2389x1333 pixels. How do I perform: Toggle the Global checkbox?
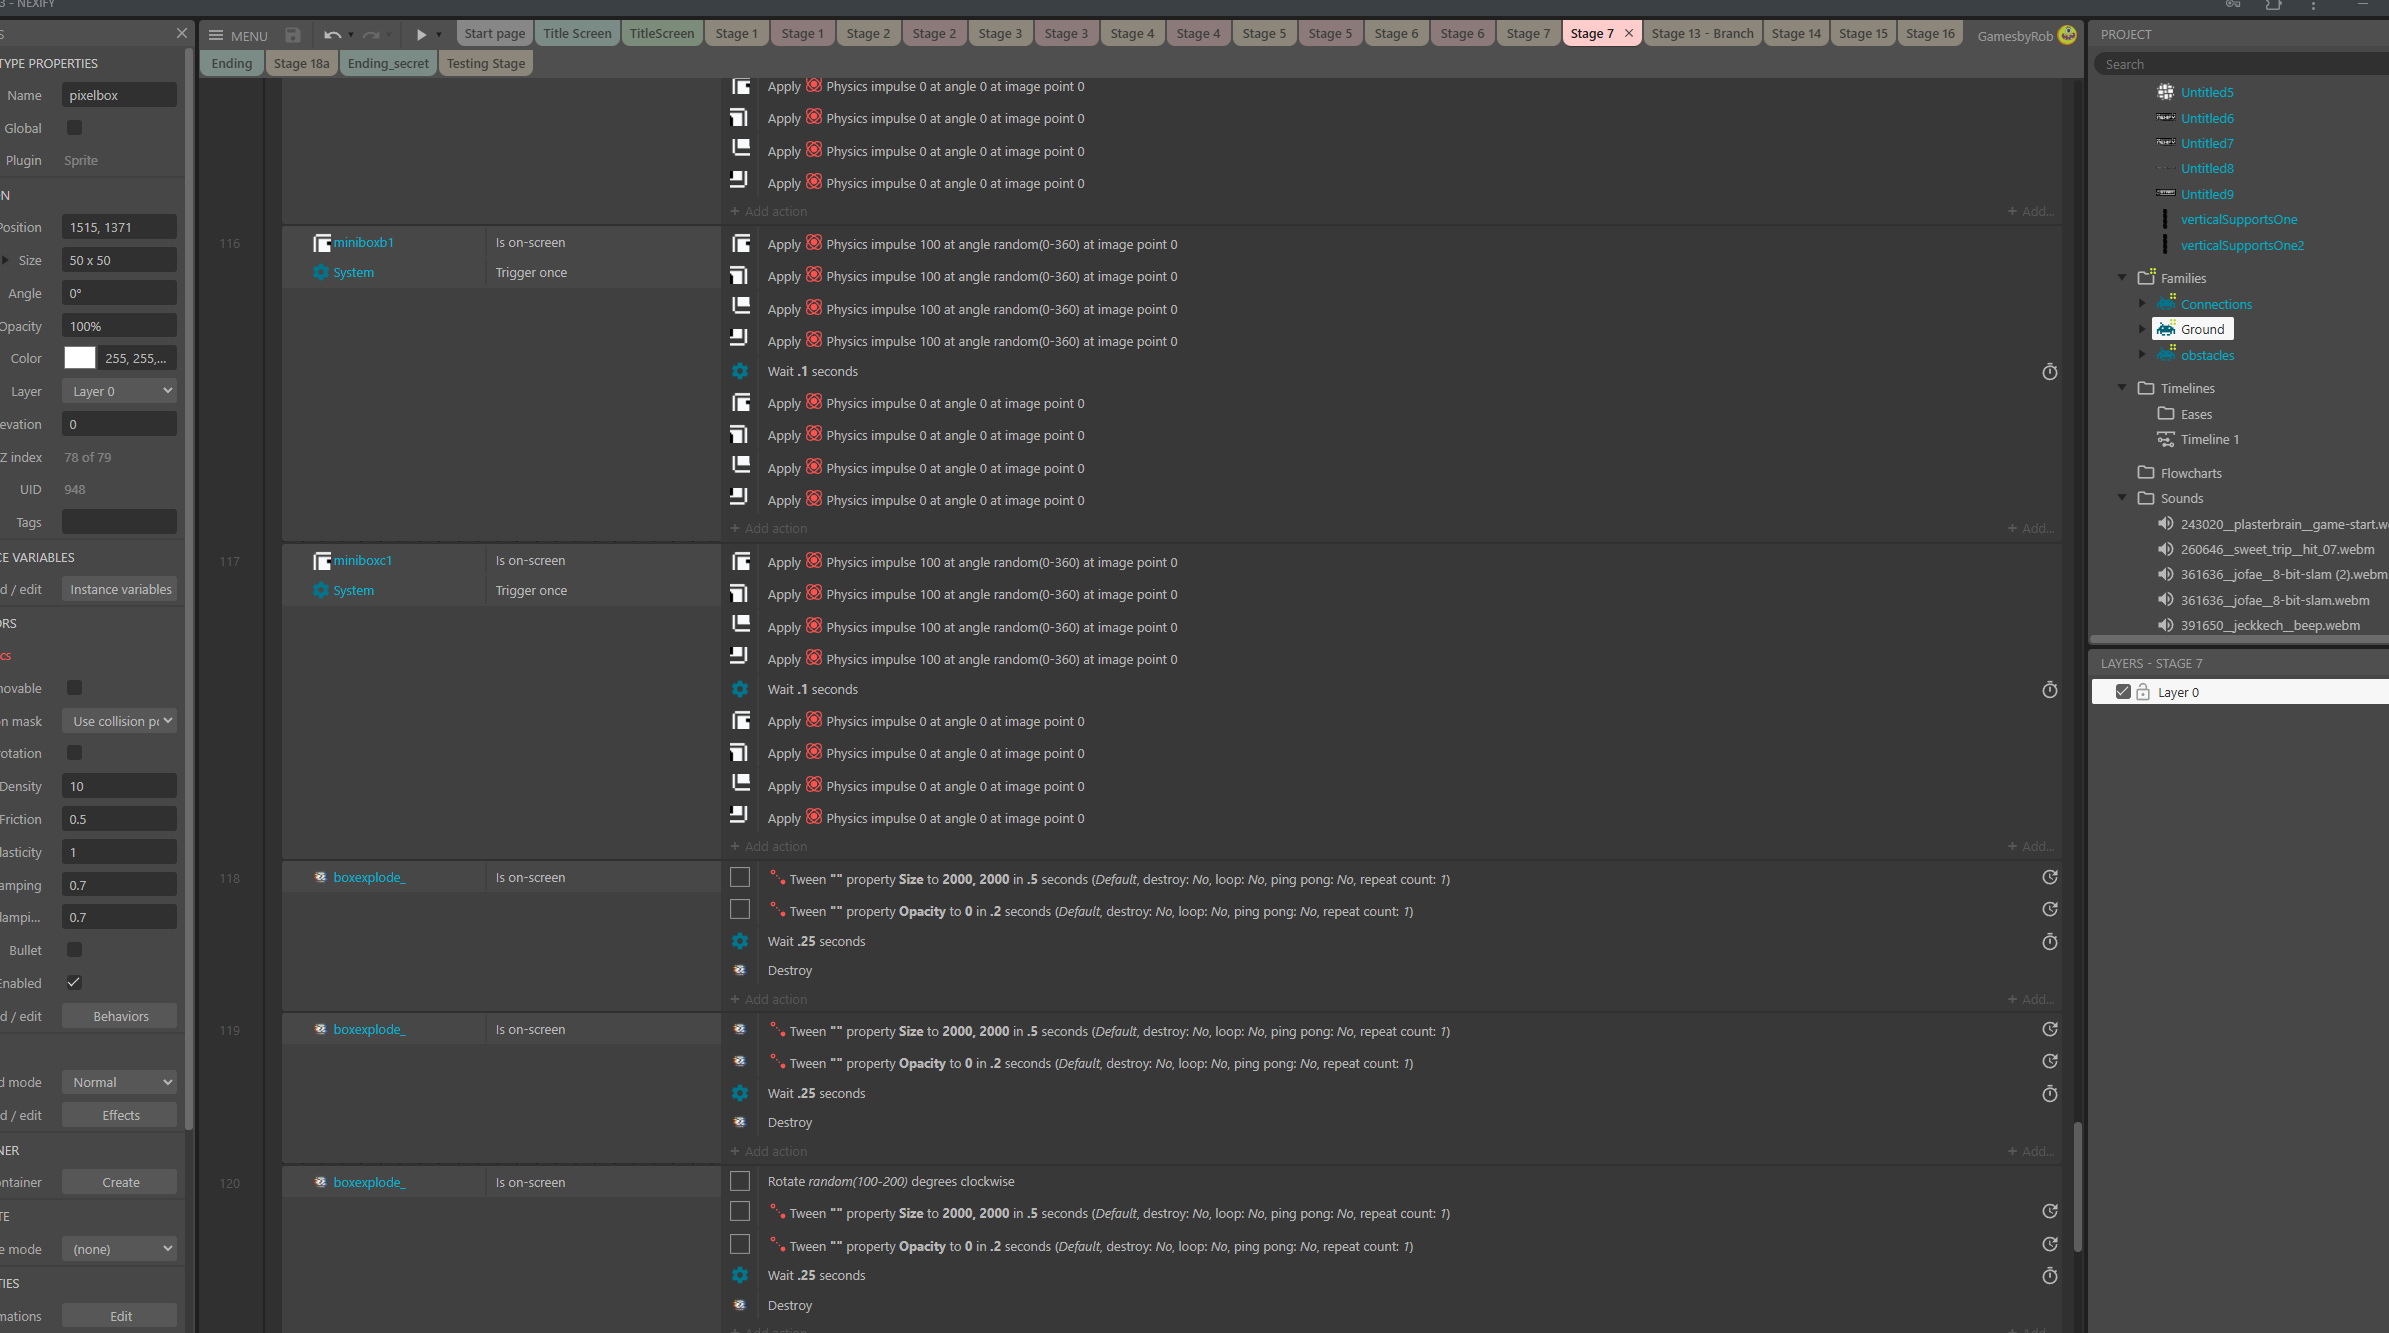tap(74, 128)
